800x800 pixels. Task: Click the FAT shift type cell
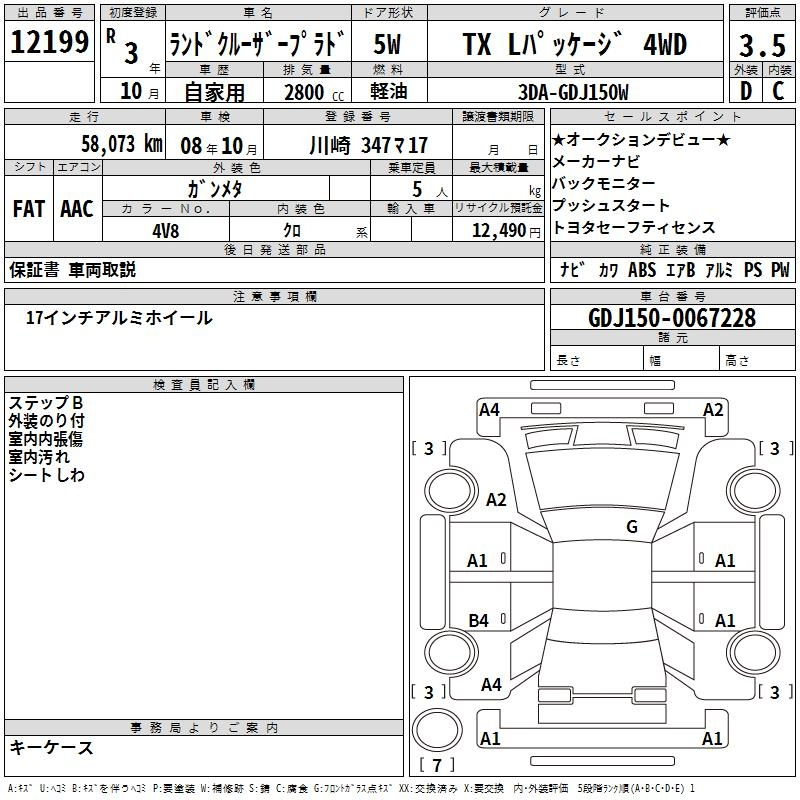pyautogui.click(x=28, y=208)
